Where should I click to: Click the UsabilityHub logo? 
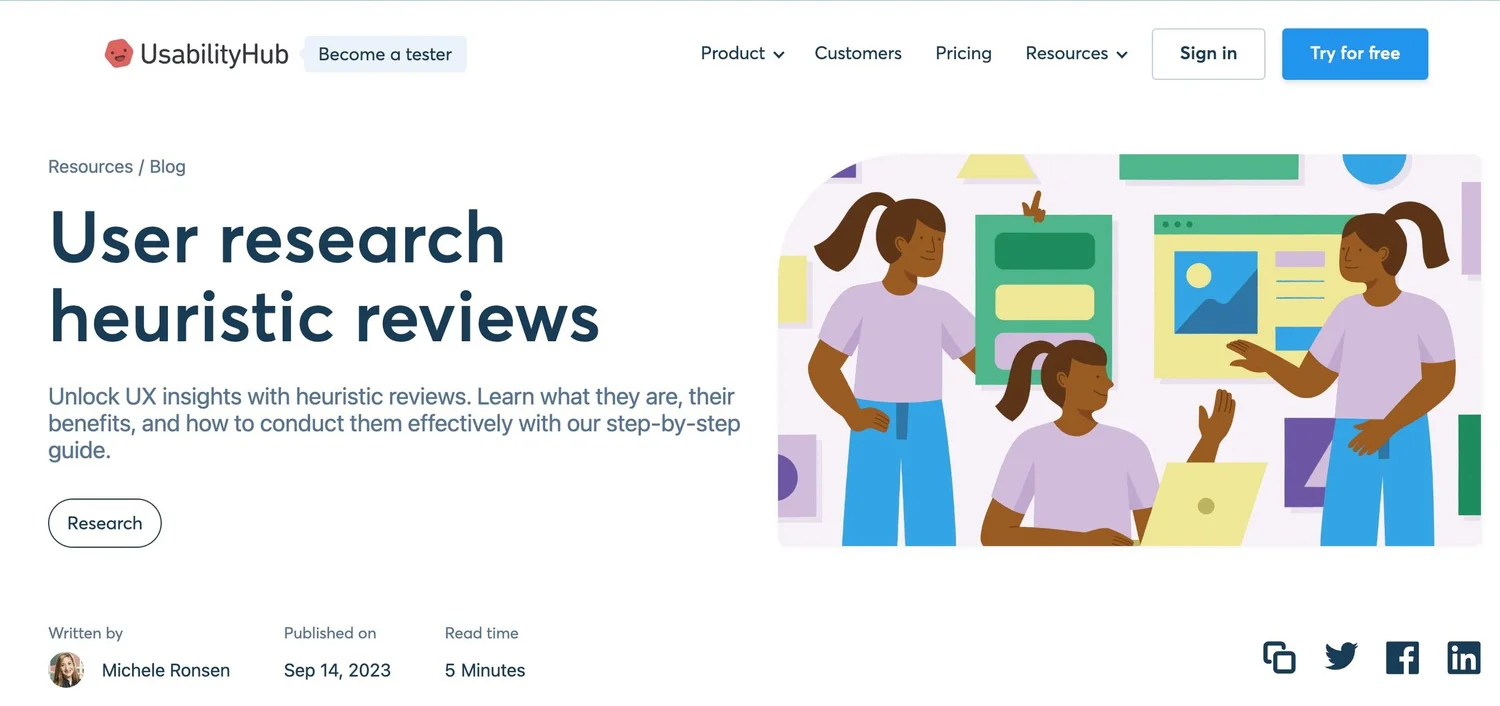pos(195,53)
